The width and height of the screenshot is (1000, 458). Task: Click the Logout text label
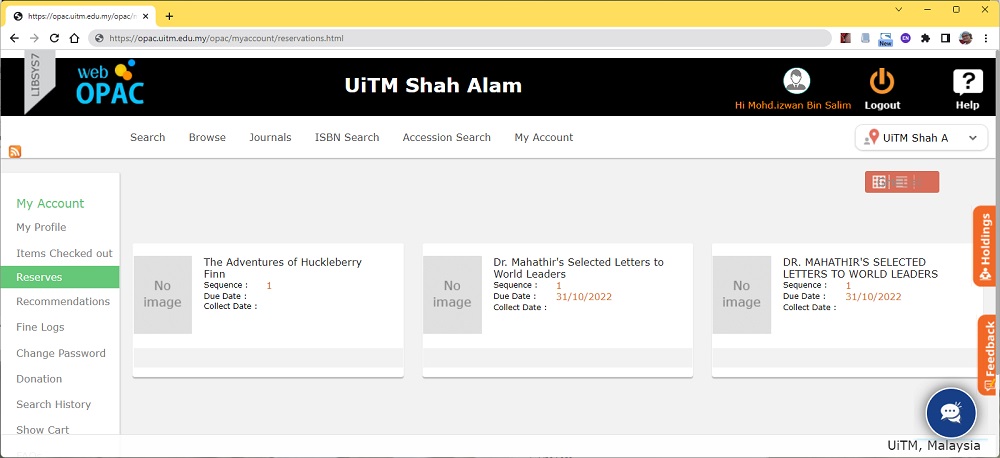(x=882, y=105)
